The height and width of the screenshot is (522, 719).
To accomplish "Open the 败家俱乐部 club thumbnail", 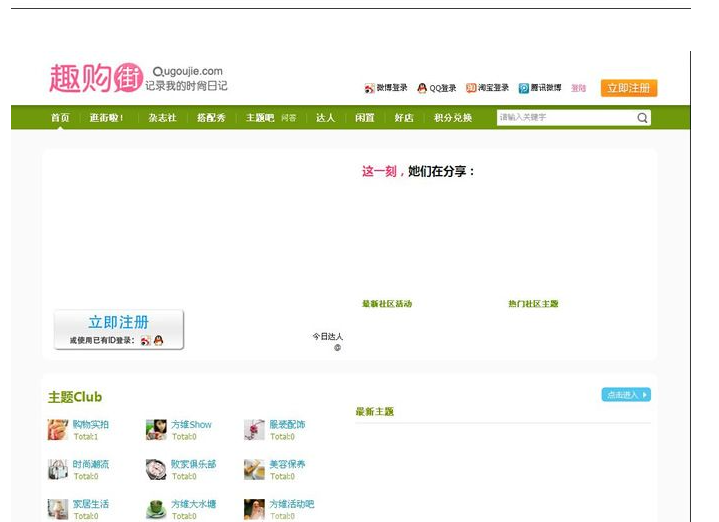I will (x=156, y=469).
